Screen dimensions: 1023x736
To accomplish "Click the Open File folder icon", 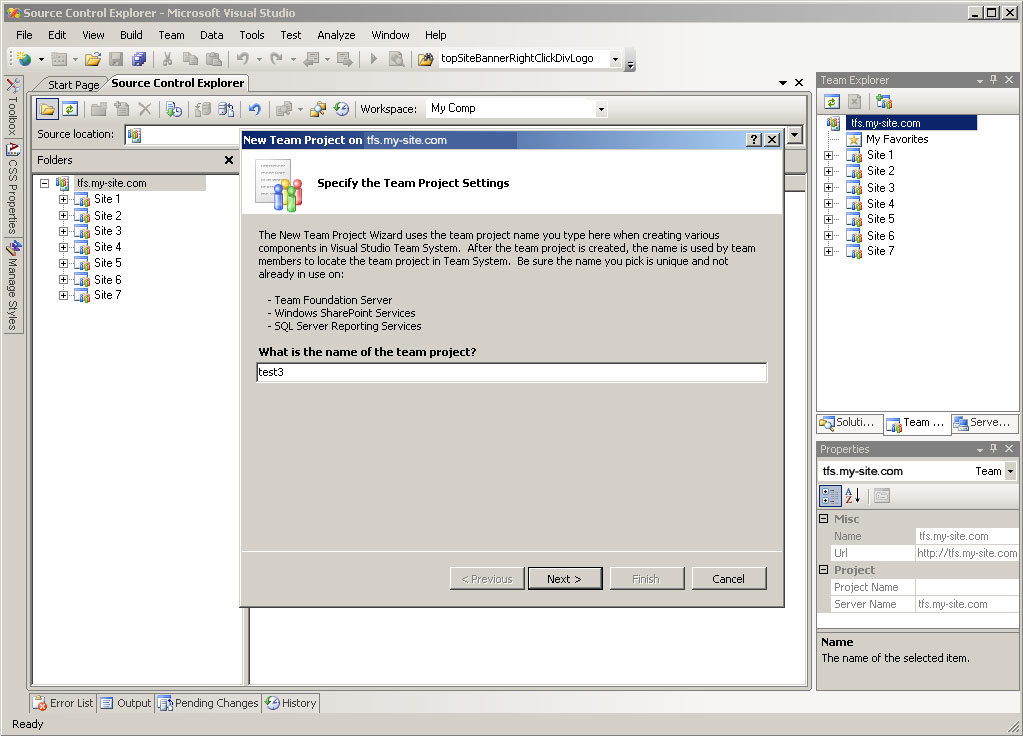I will point(93,59).
